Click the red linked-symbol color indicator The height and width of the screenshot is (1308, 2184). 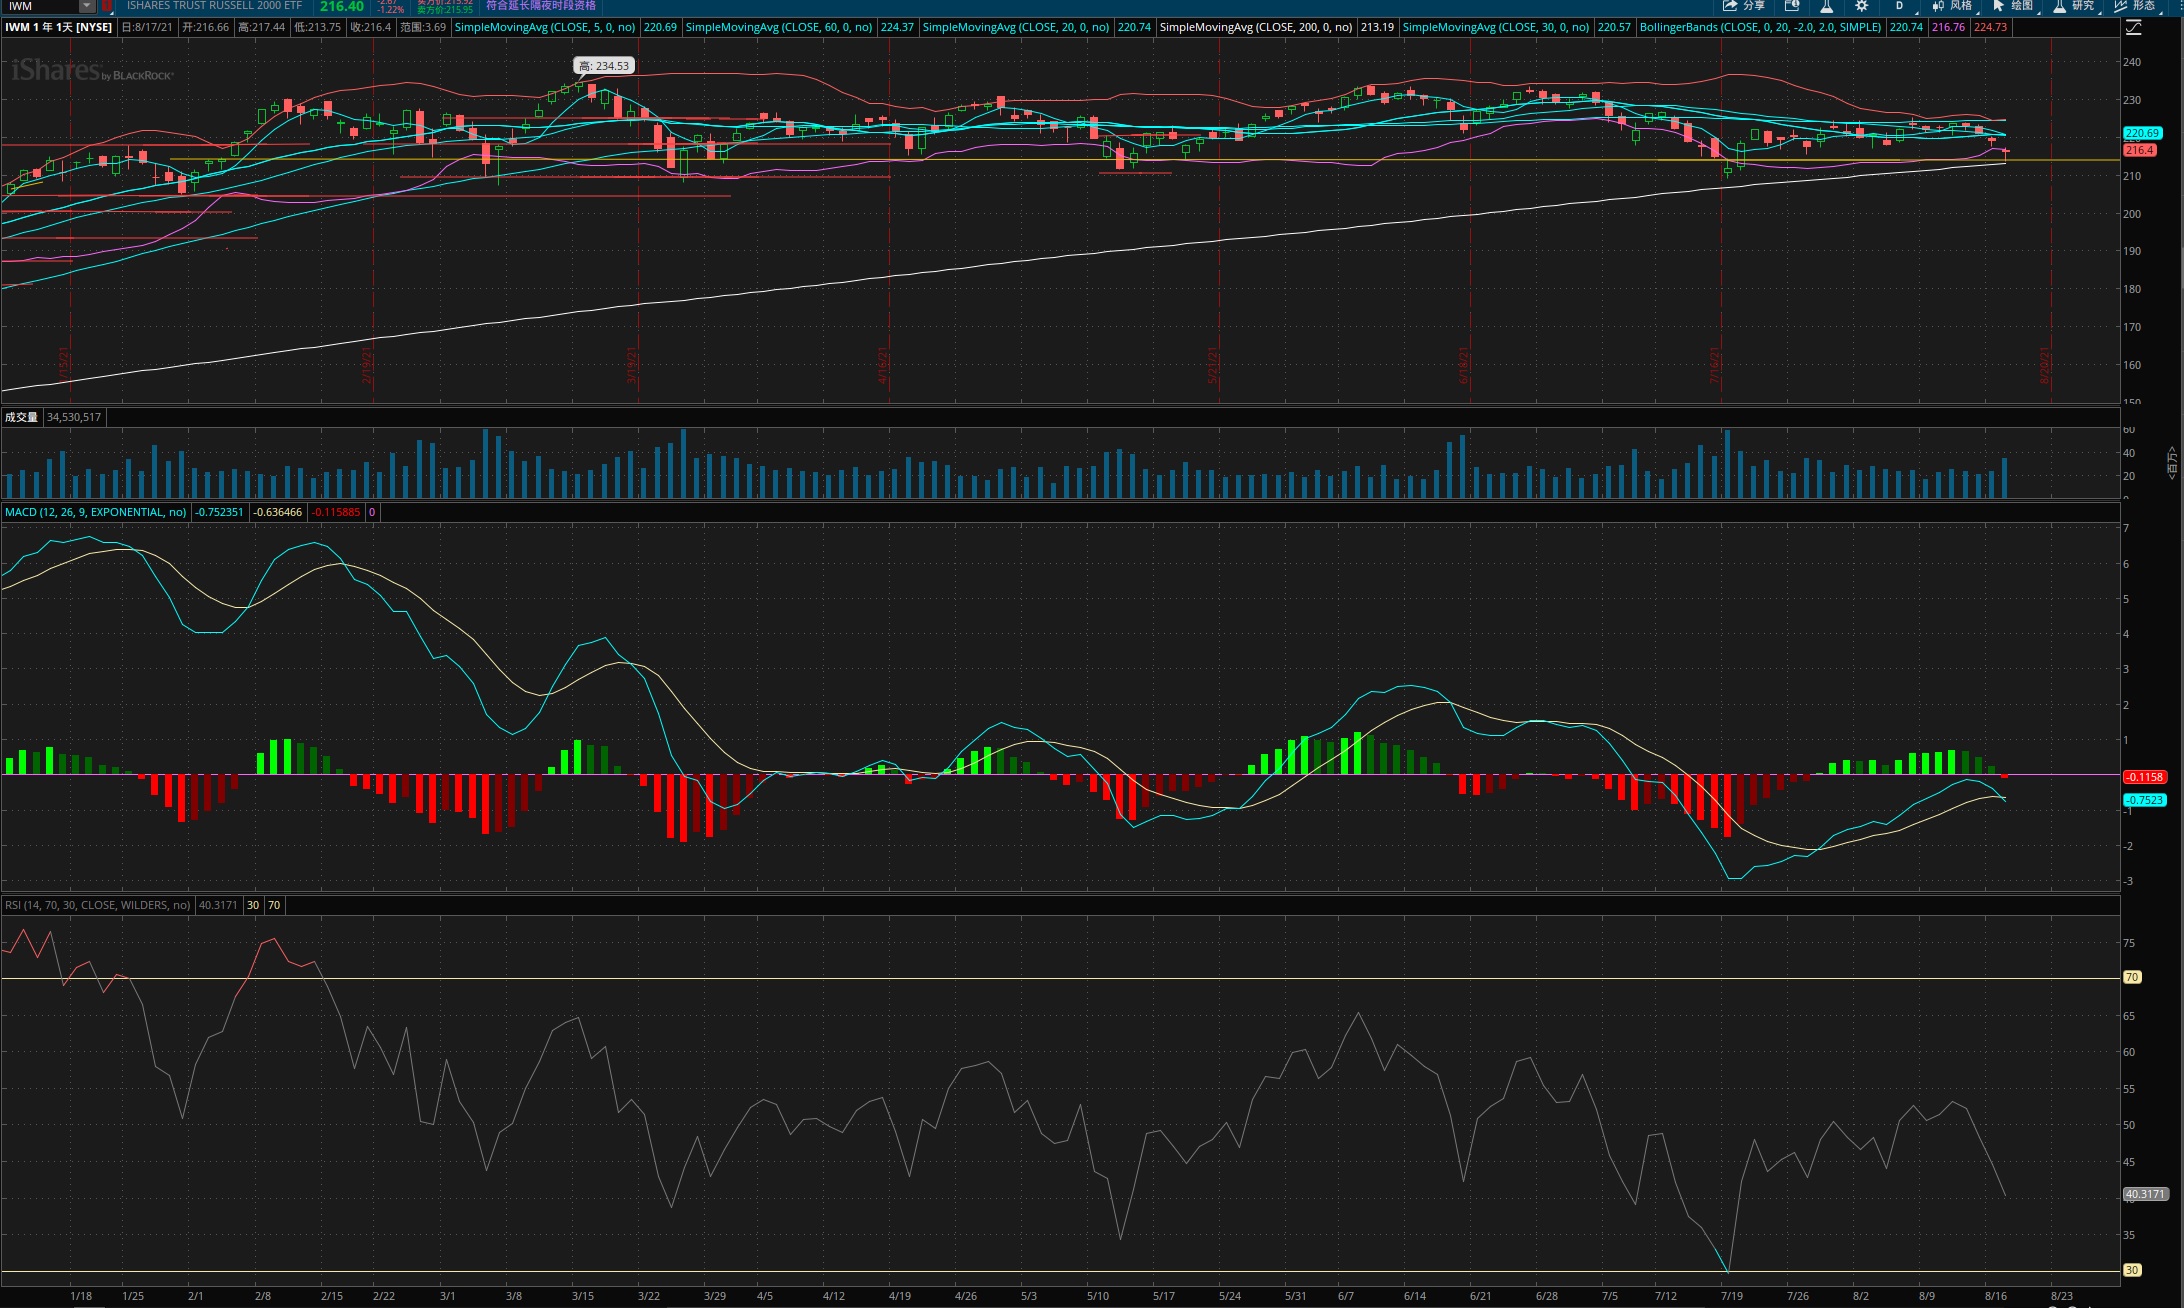[x=106, y=6]
